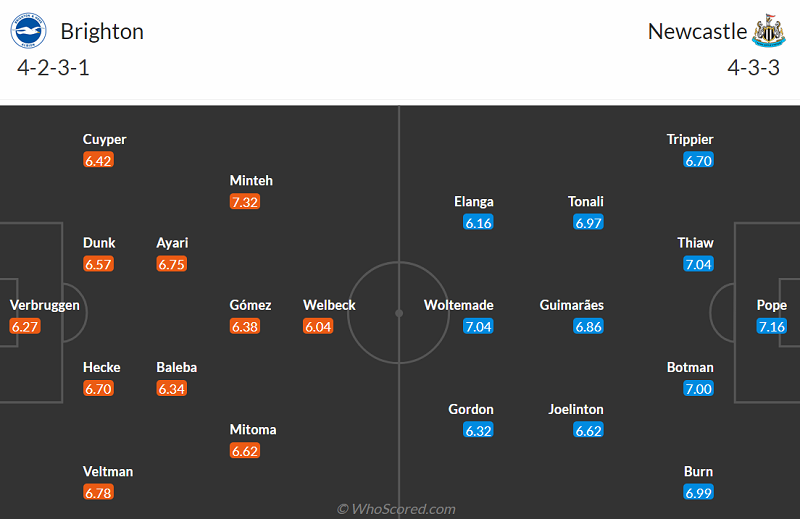The width and height of the screenshot is (800, 519).
Task: Click Verbruggen's 6.27 rating badge
Action: [x=25, y=327]
